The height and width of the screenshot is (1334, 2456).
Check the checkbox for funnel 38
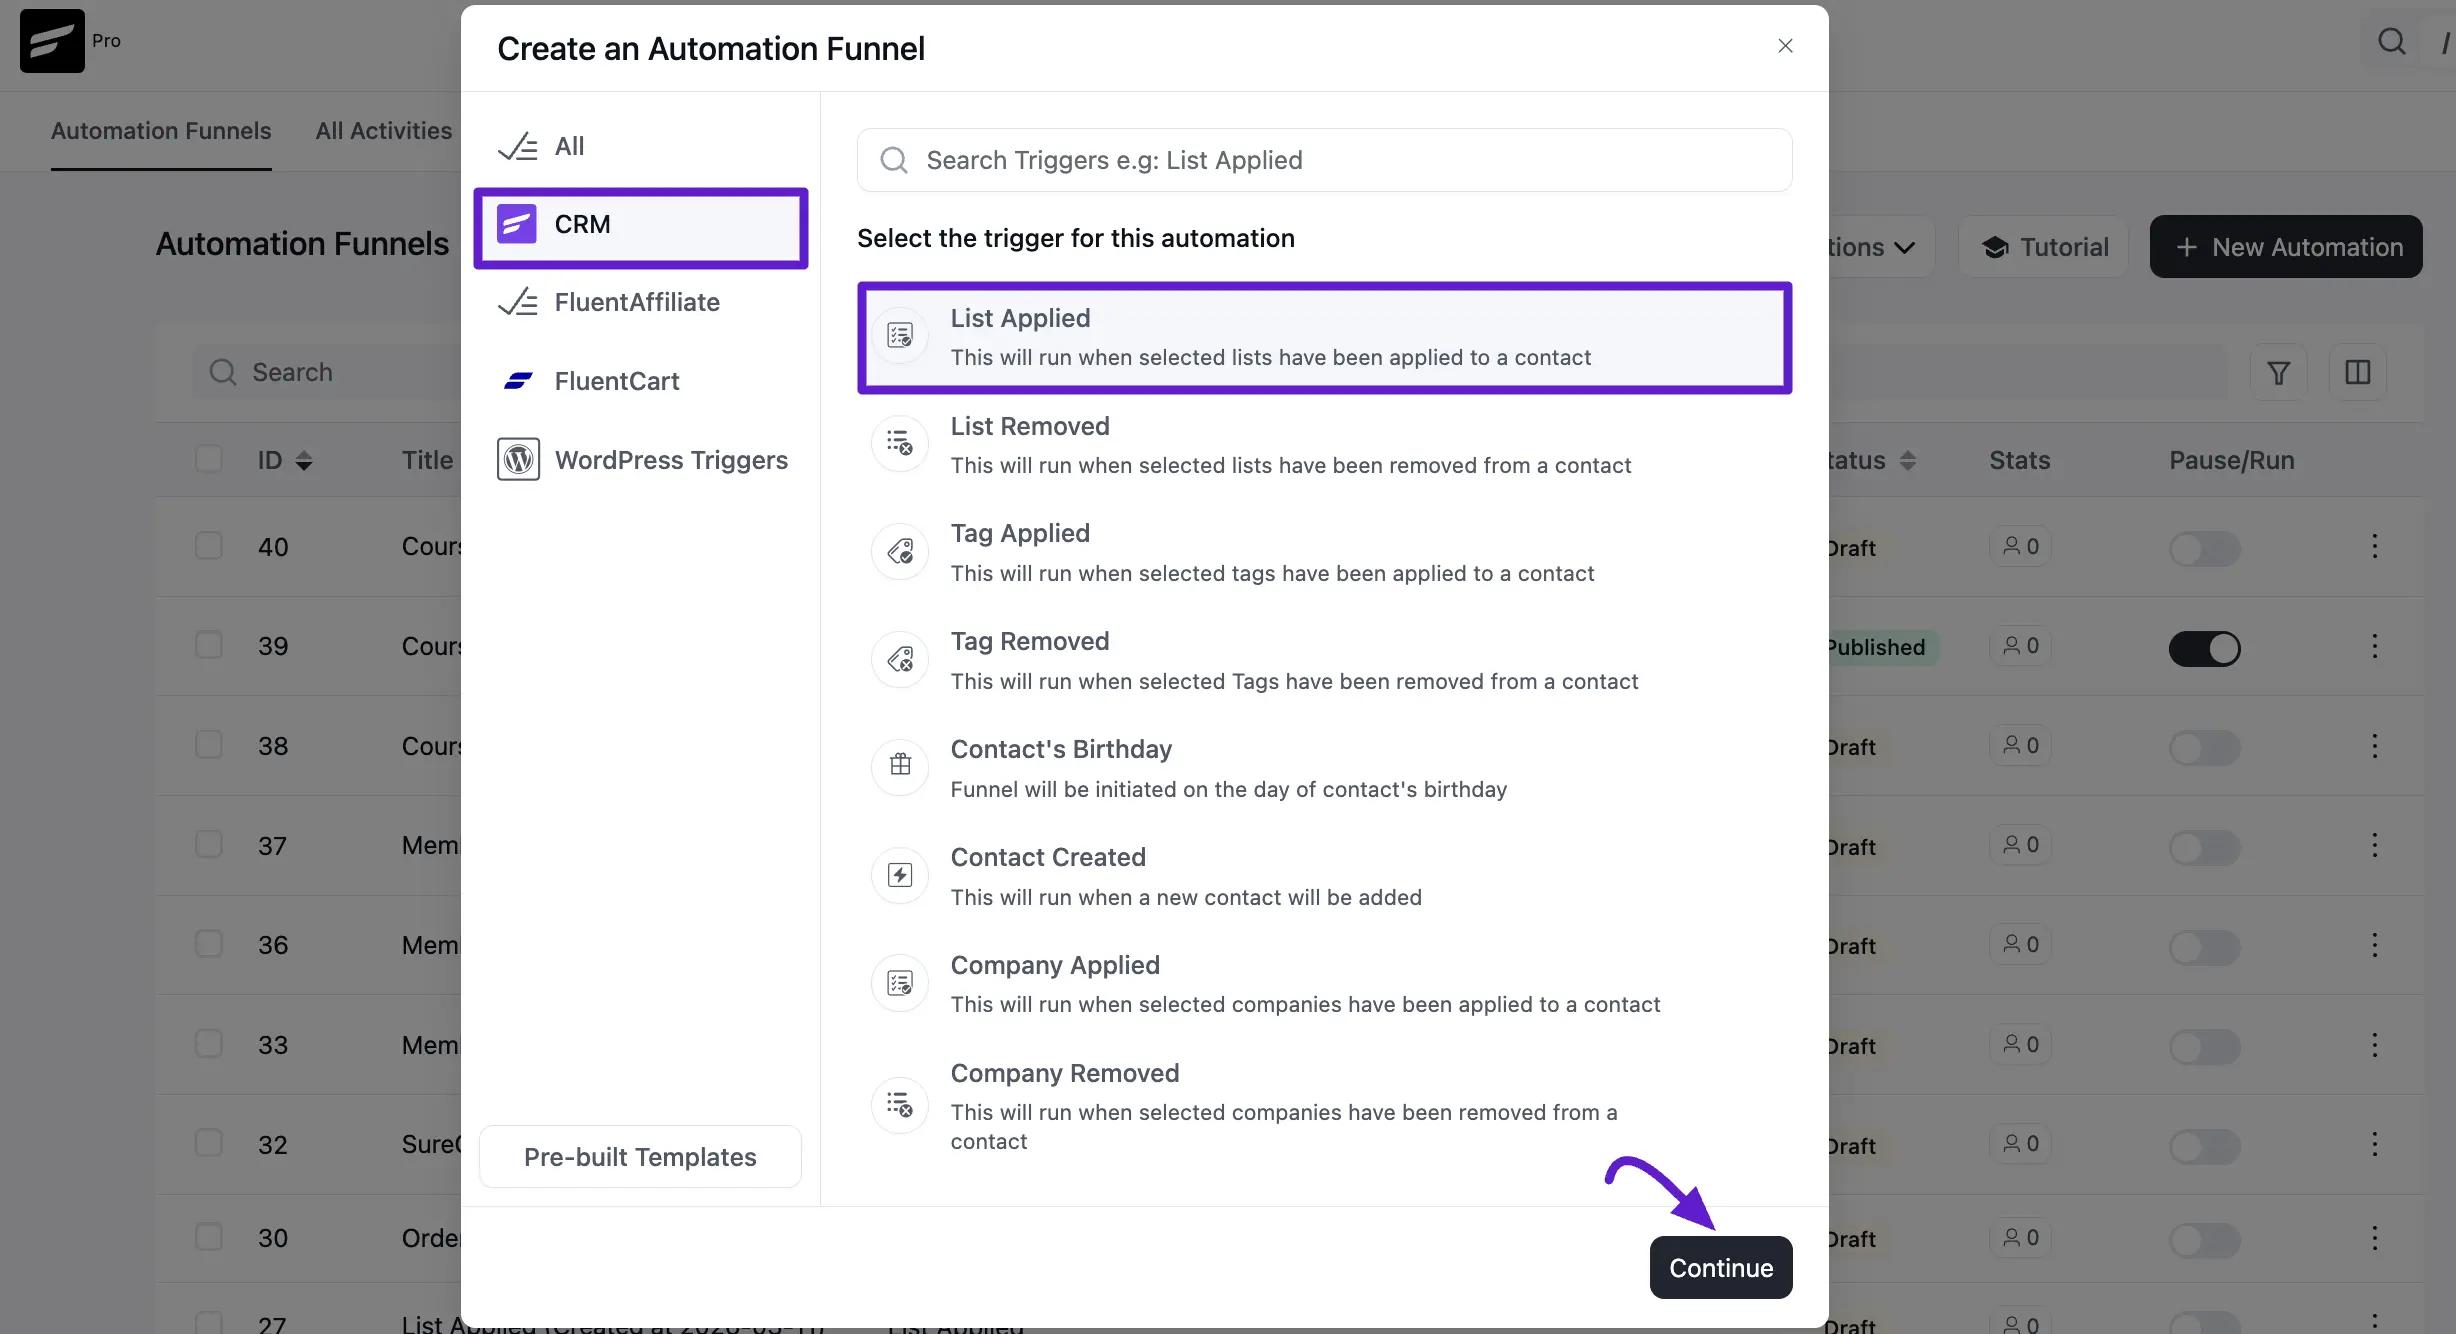tap(209, 745)
